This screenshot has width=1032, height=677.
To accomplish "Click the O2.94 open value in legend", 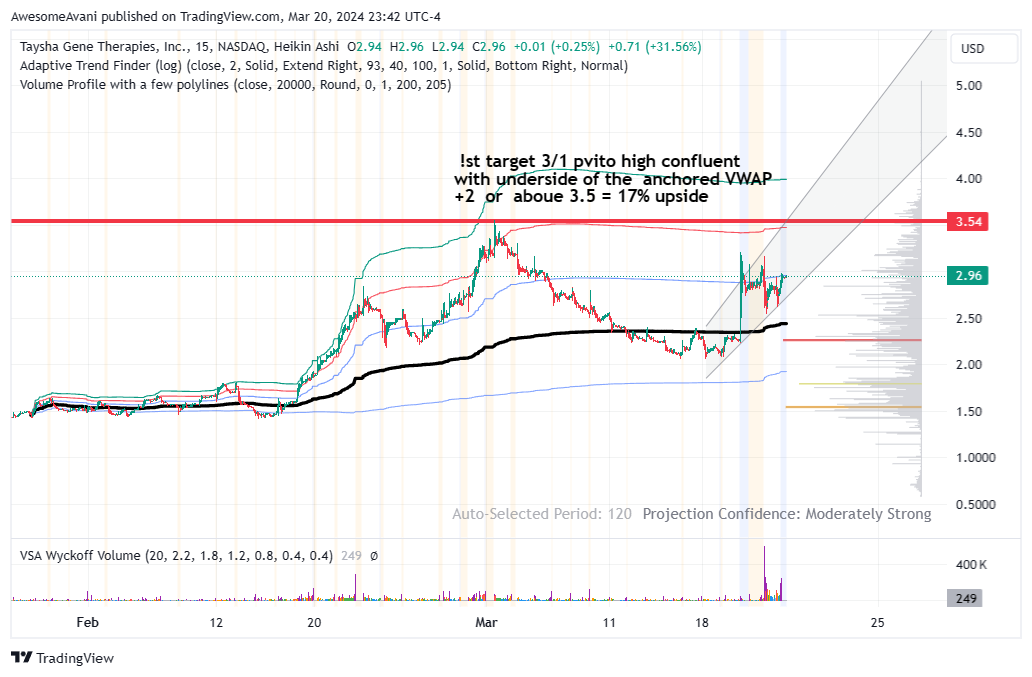I will (x=365, y=47).
